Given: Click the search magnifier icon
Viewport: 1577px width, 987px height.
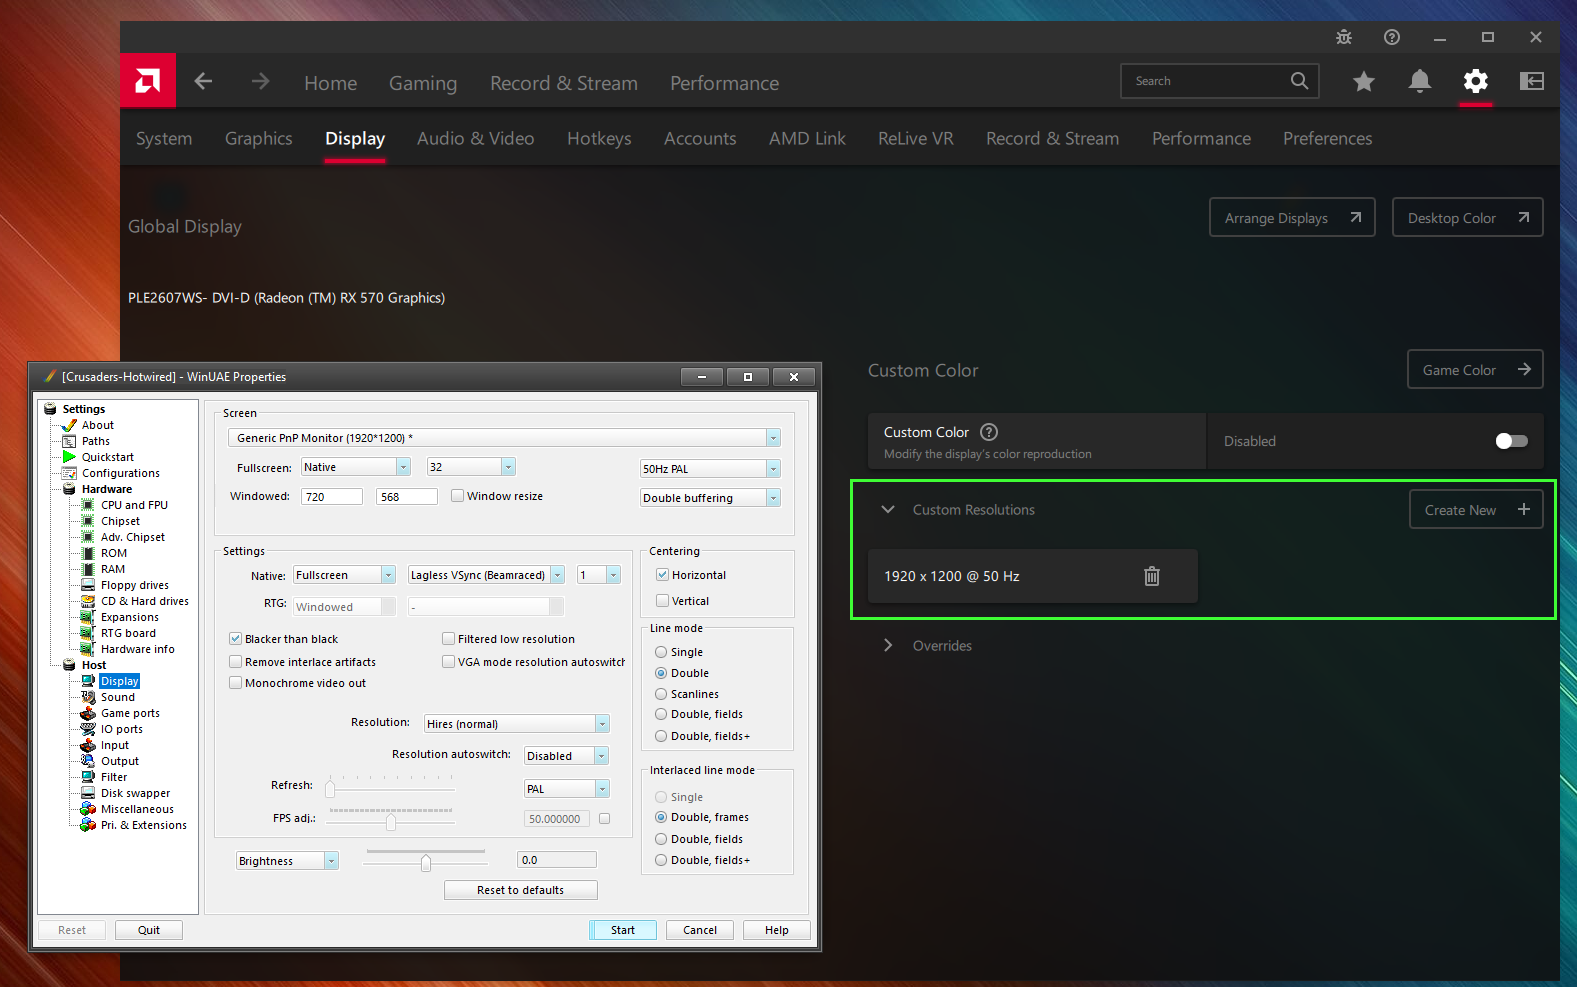Looking at the screenshot, I should pyautogui.click(x=1299, y=81).
